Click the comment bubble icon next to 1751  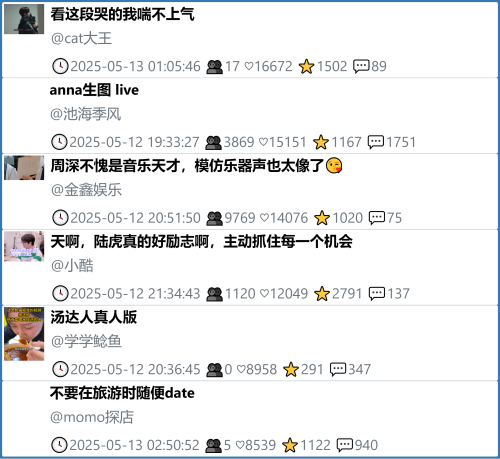[376, 142]
